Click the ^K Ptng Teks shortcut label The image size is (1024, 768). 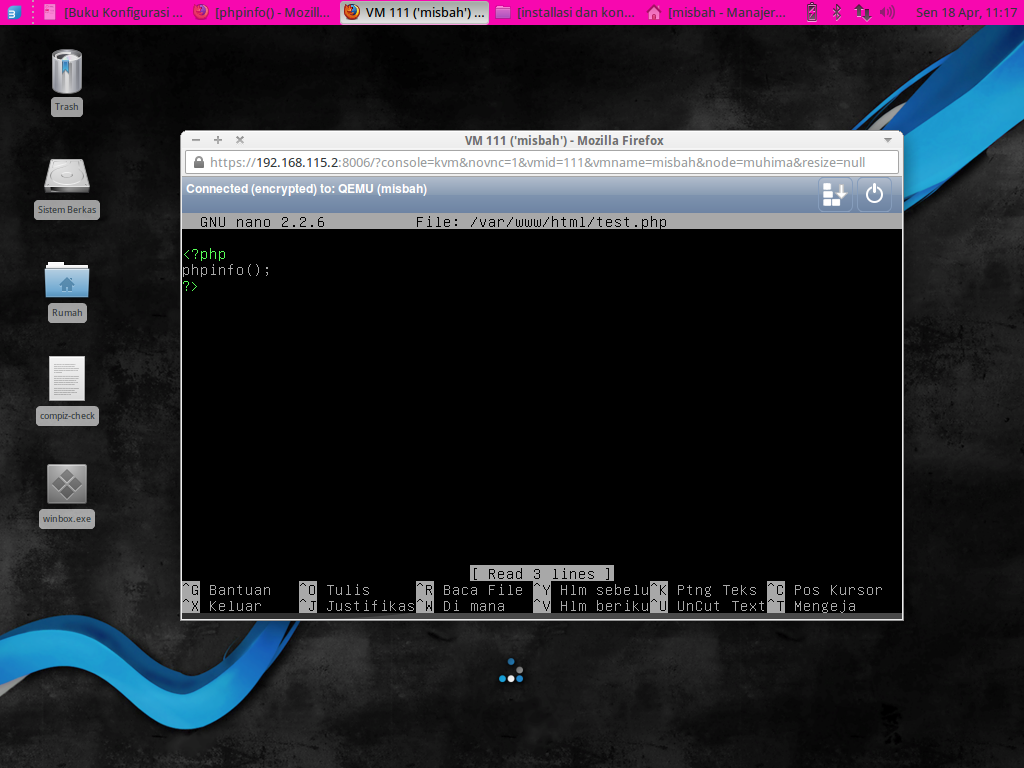703,590
